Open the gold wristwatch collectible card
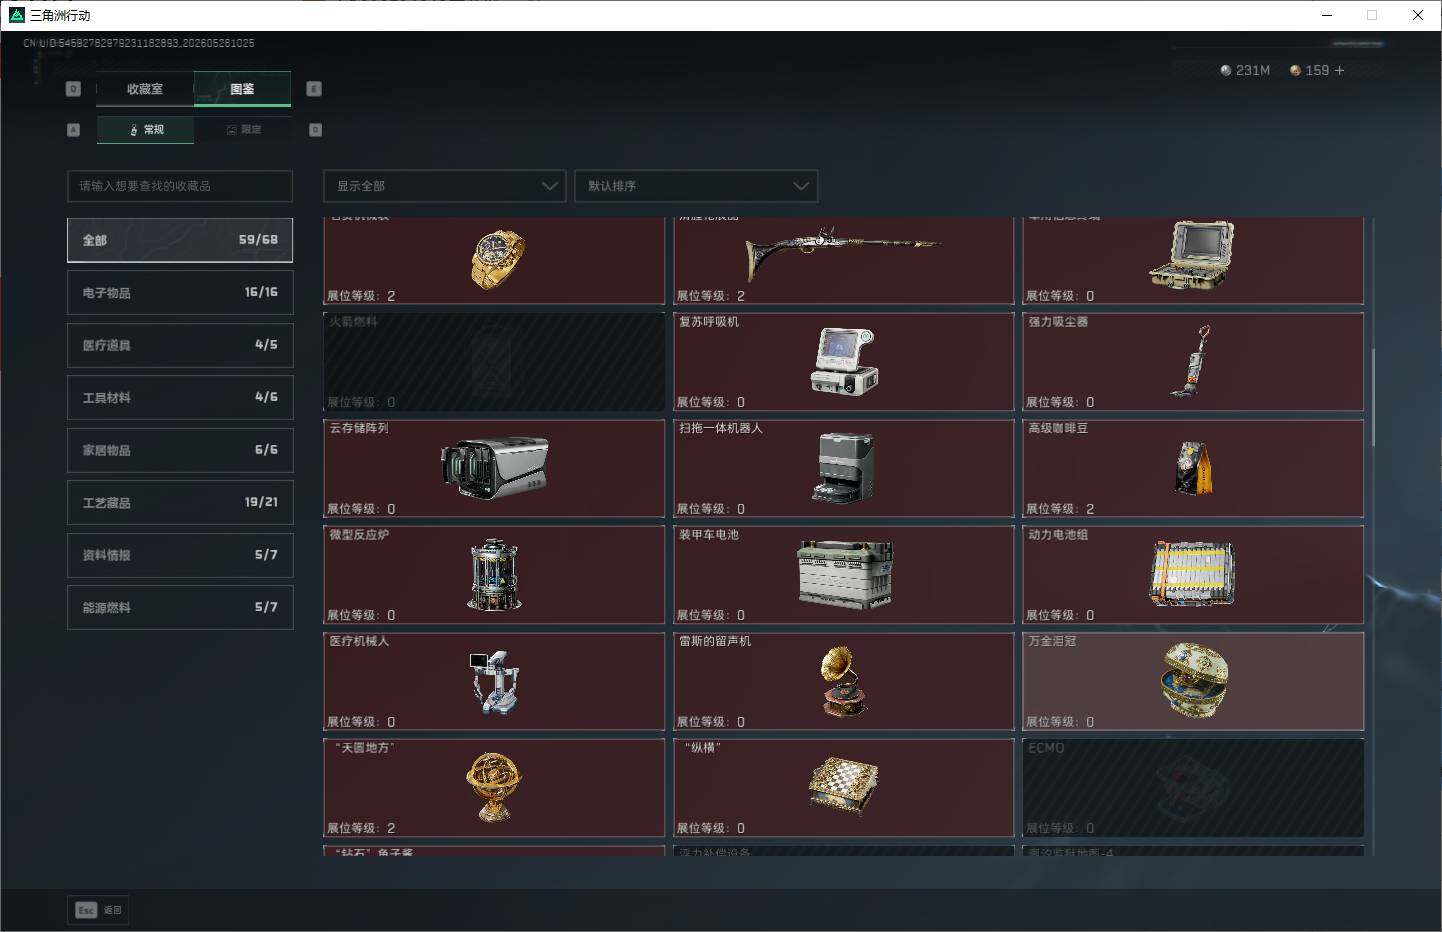 (x=494, y=260)
